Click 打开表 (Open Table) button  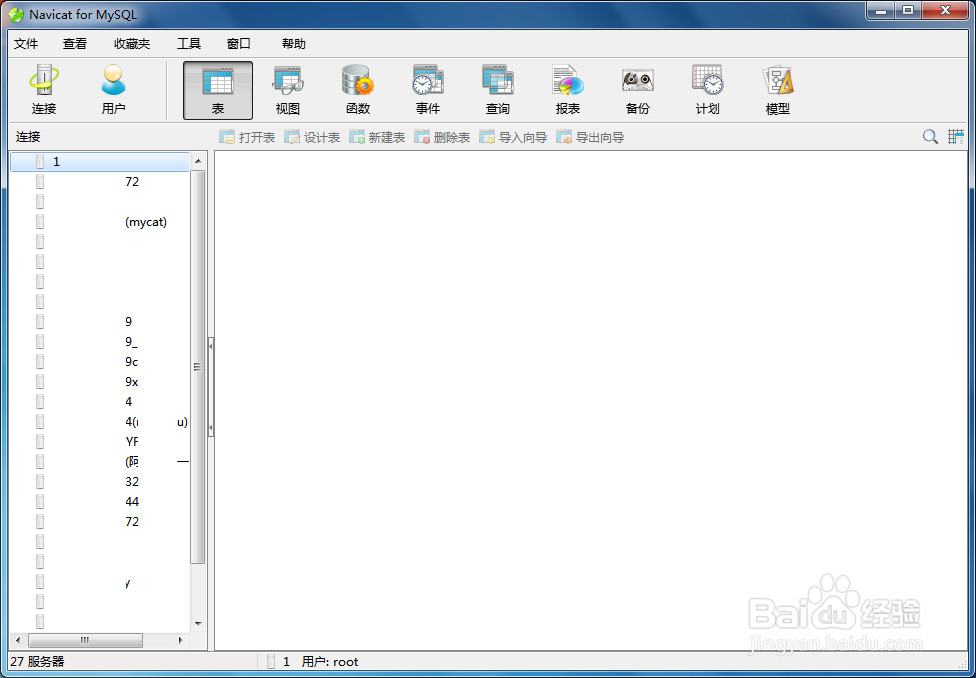[x=247, y=138]
